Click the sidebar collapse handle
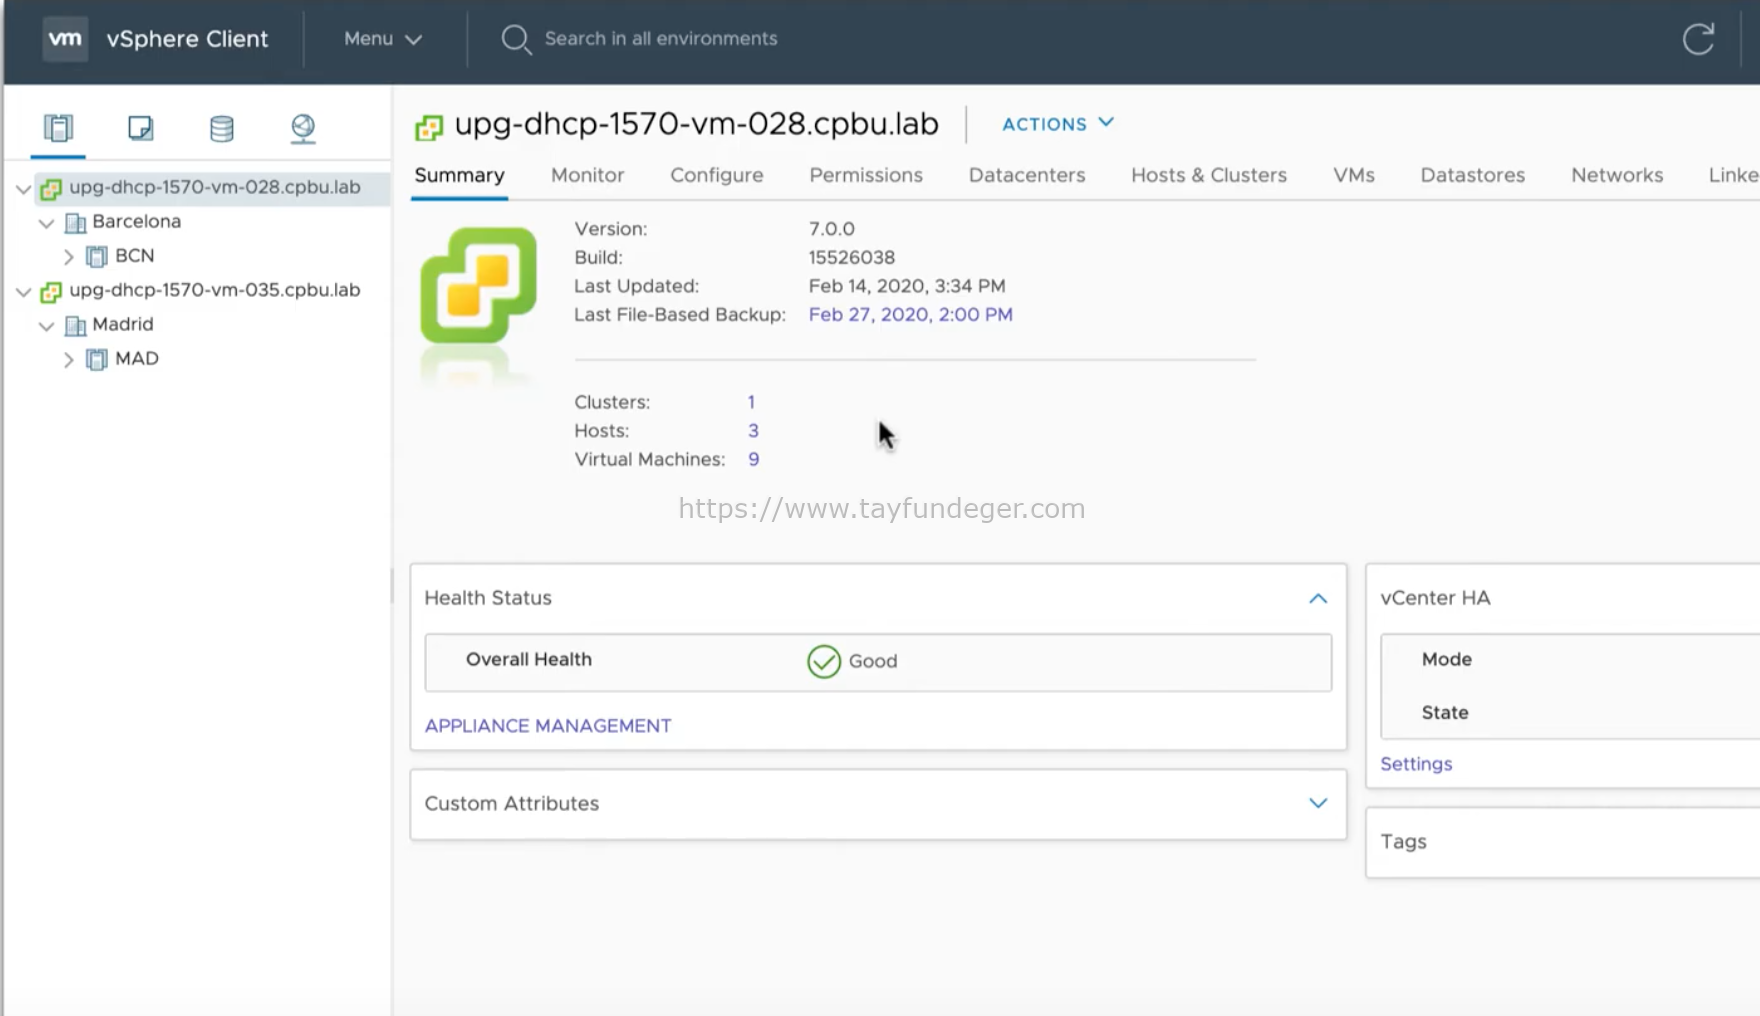The image size is (1760, 1016). pyautogui.click(x=392, y=585)
